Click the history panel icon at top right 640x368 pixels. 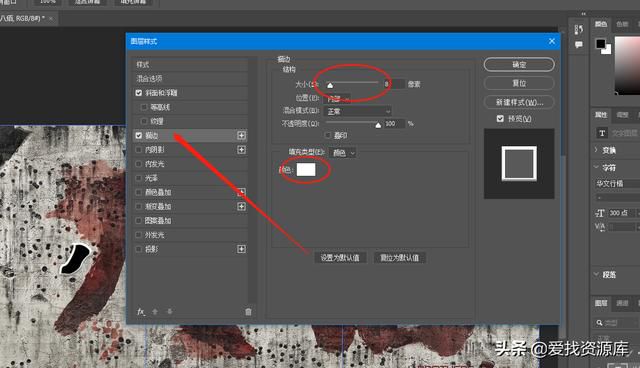point(578,30)
